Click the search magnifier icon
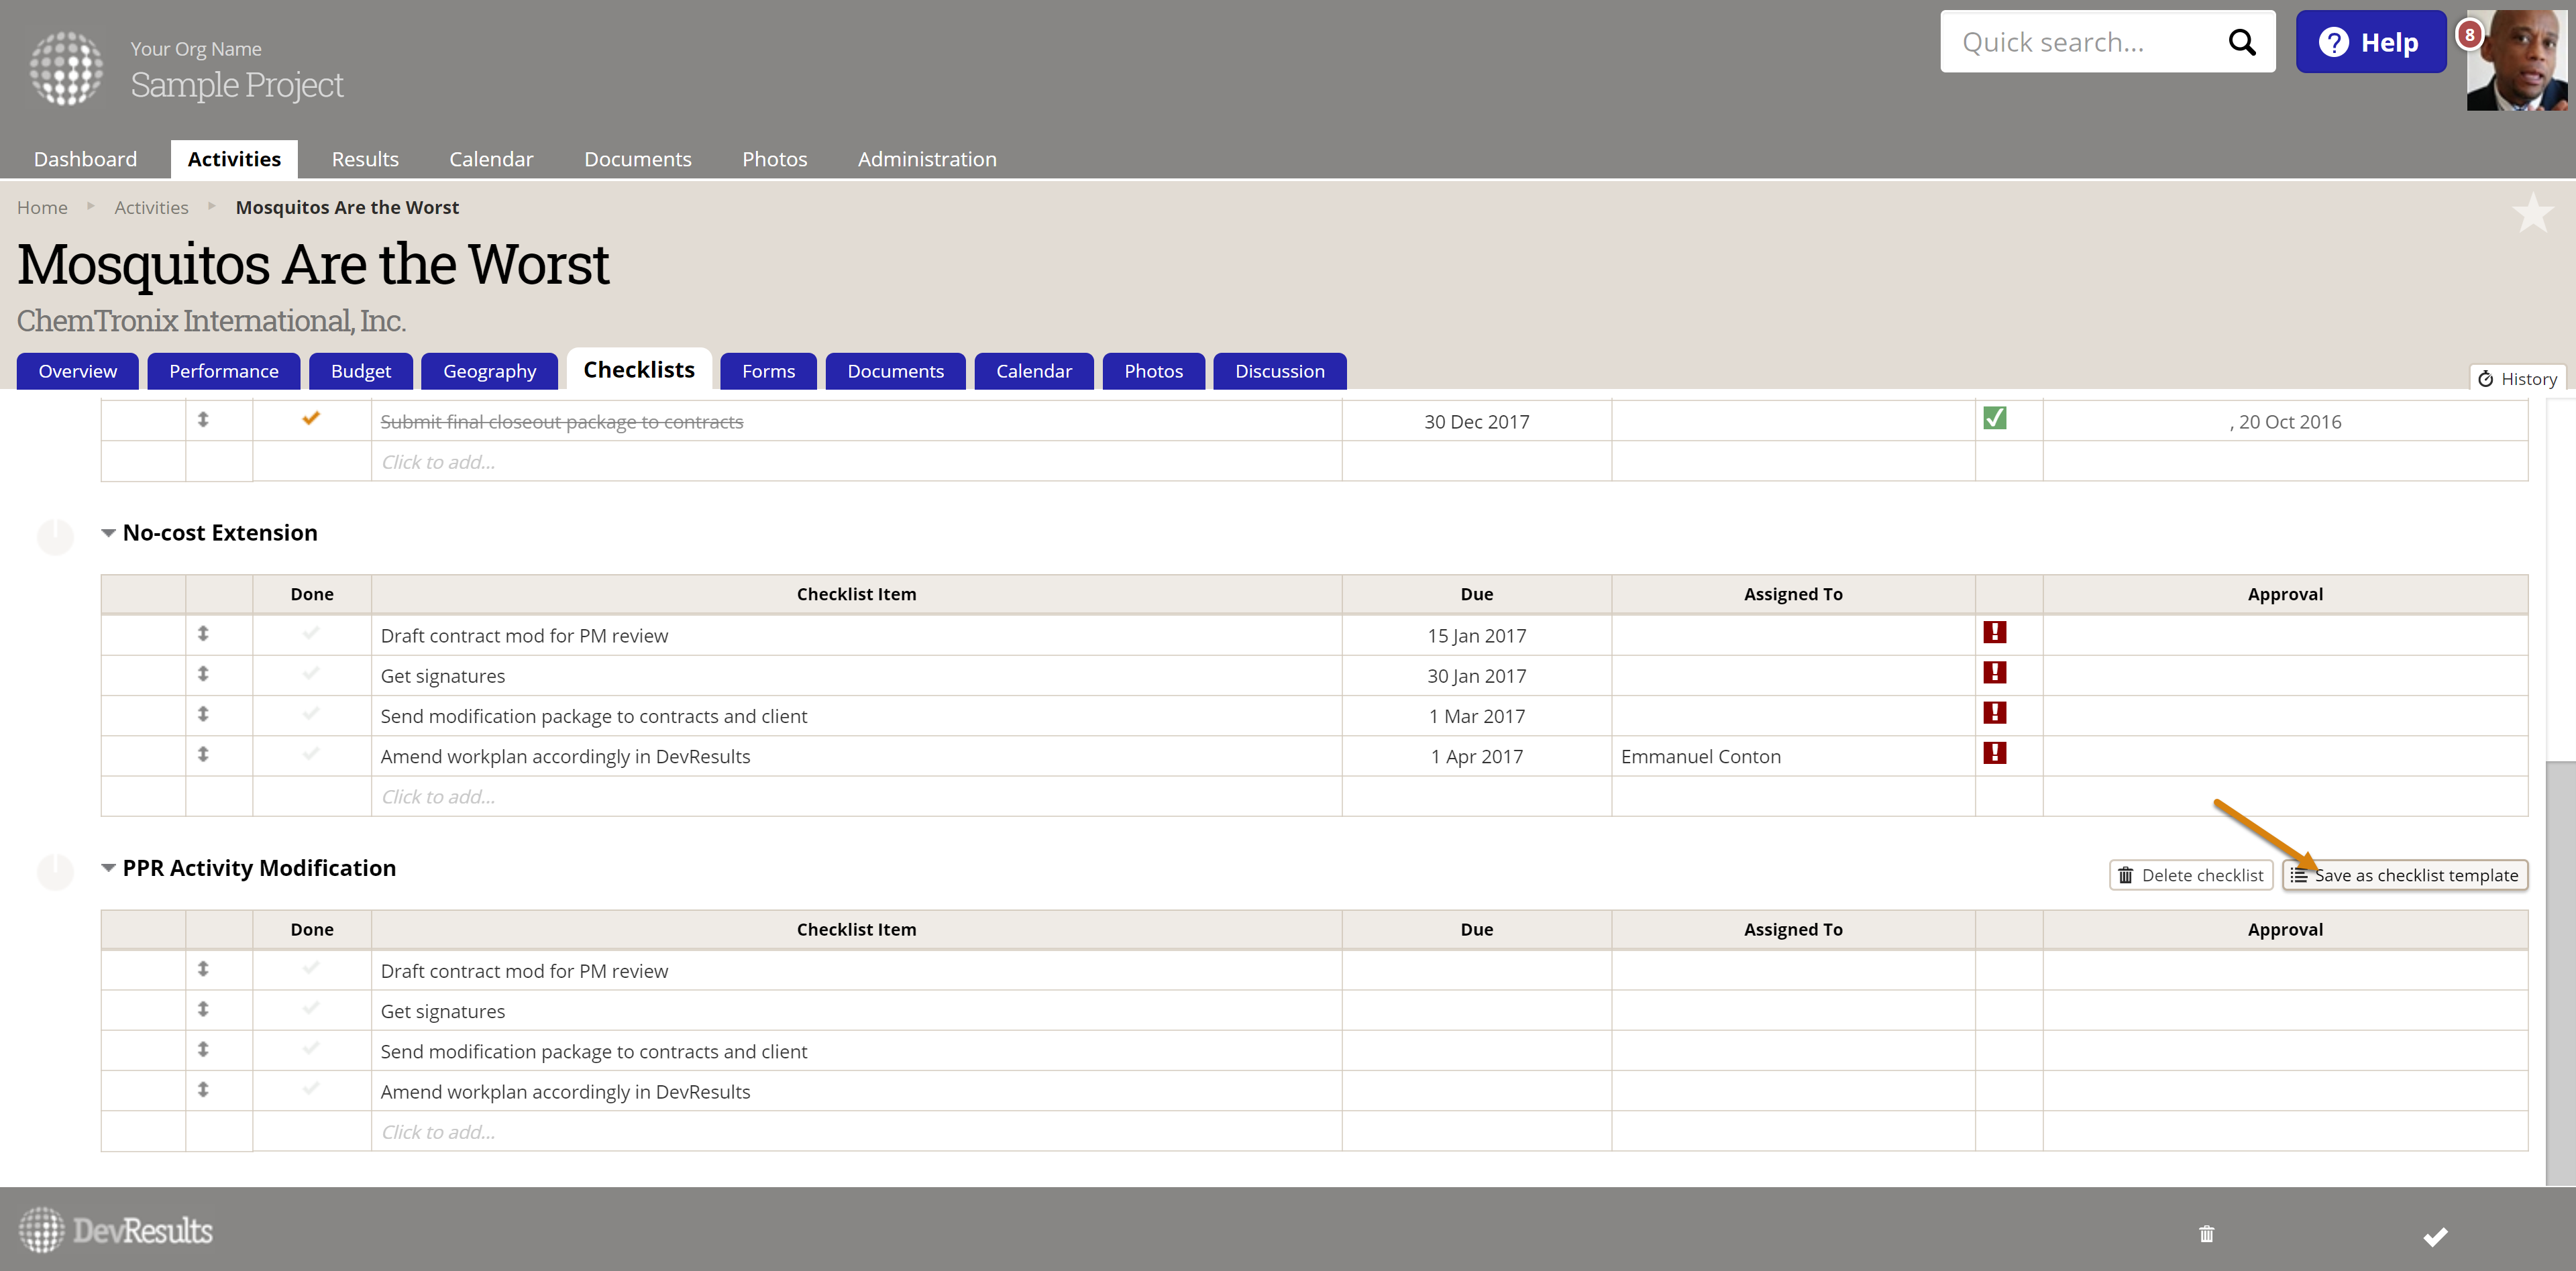 pyautogui.click(x=2241, y=42)
